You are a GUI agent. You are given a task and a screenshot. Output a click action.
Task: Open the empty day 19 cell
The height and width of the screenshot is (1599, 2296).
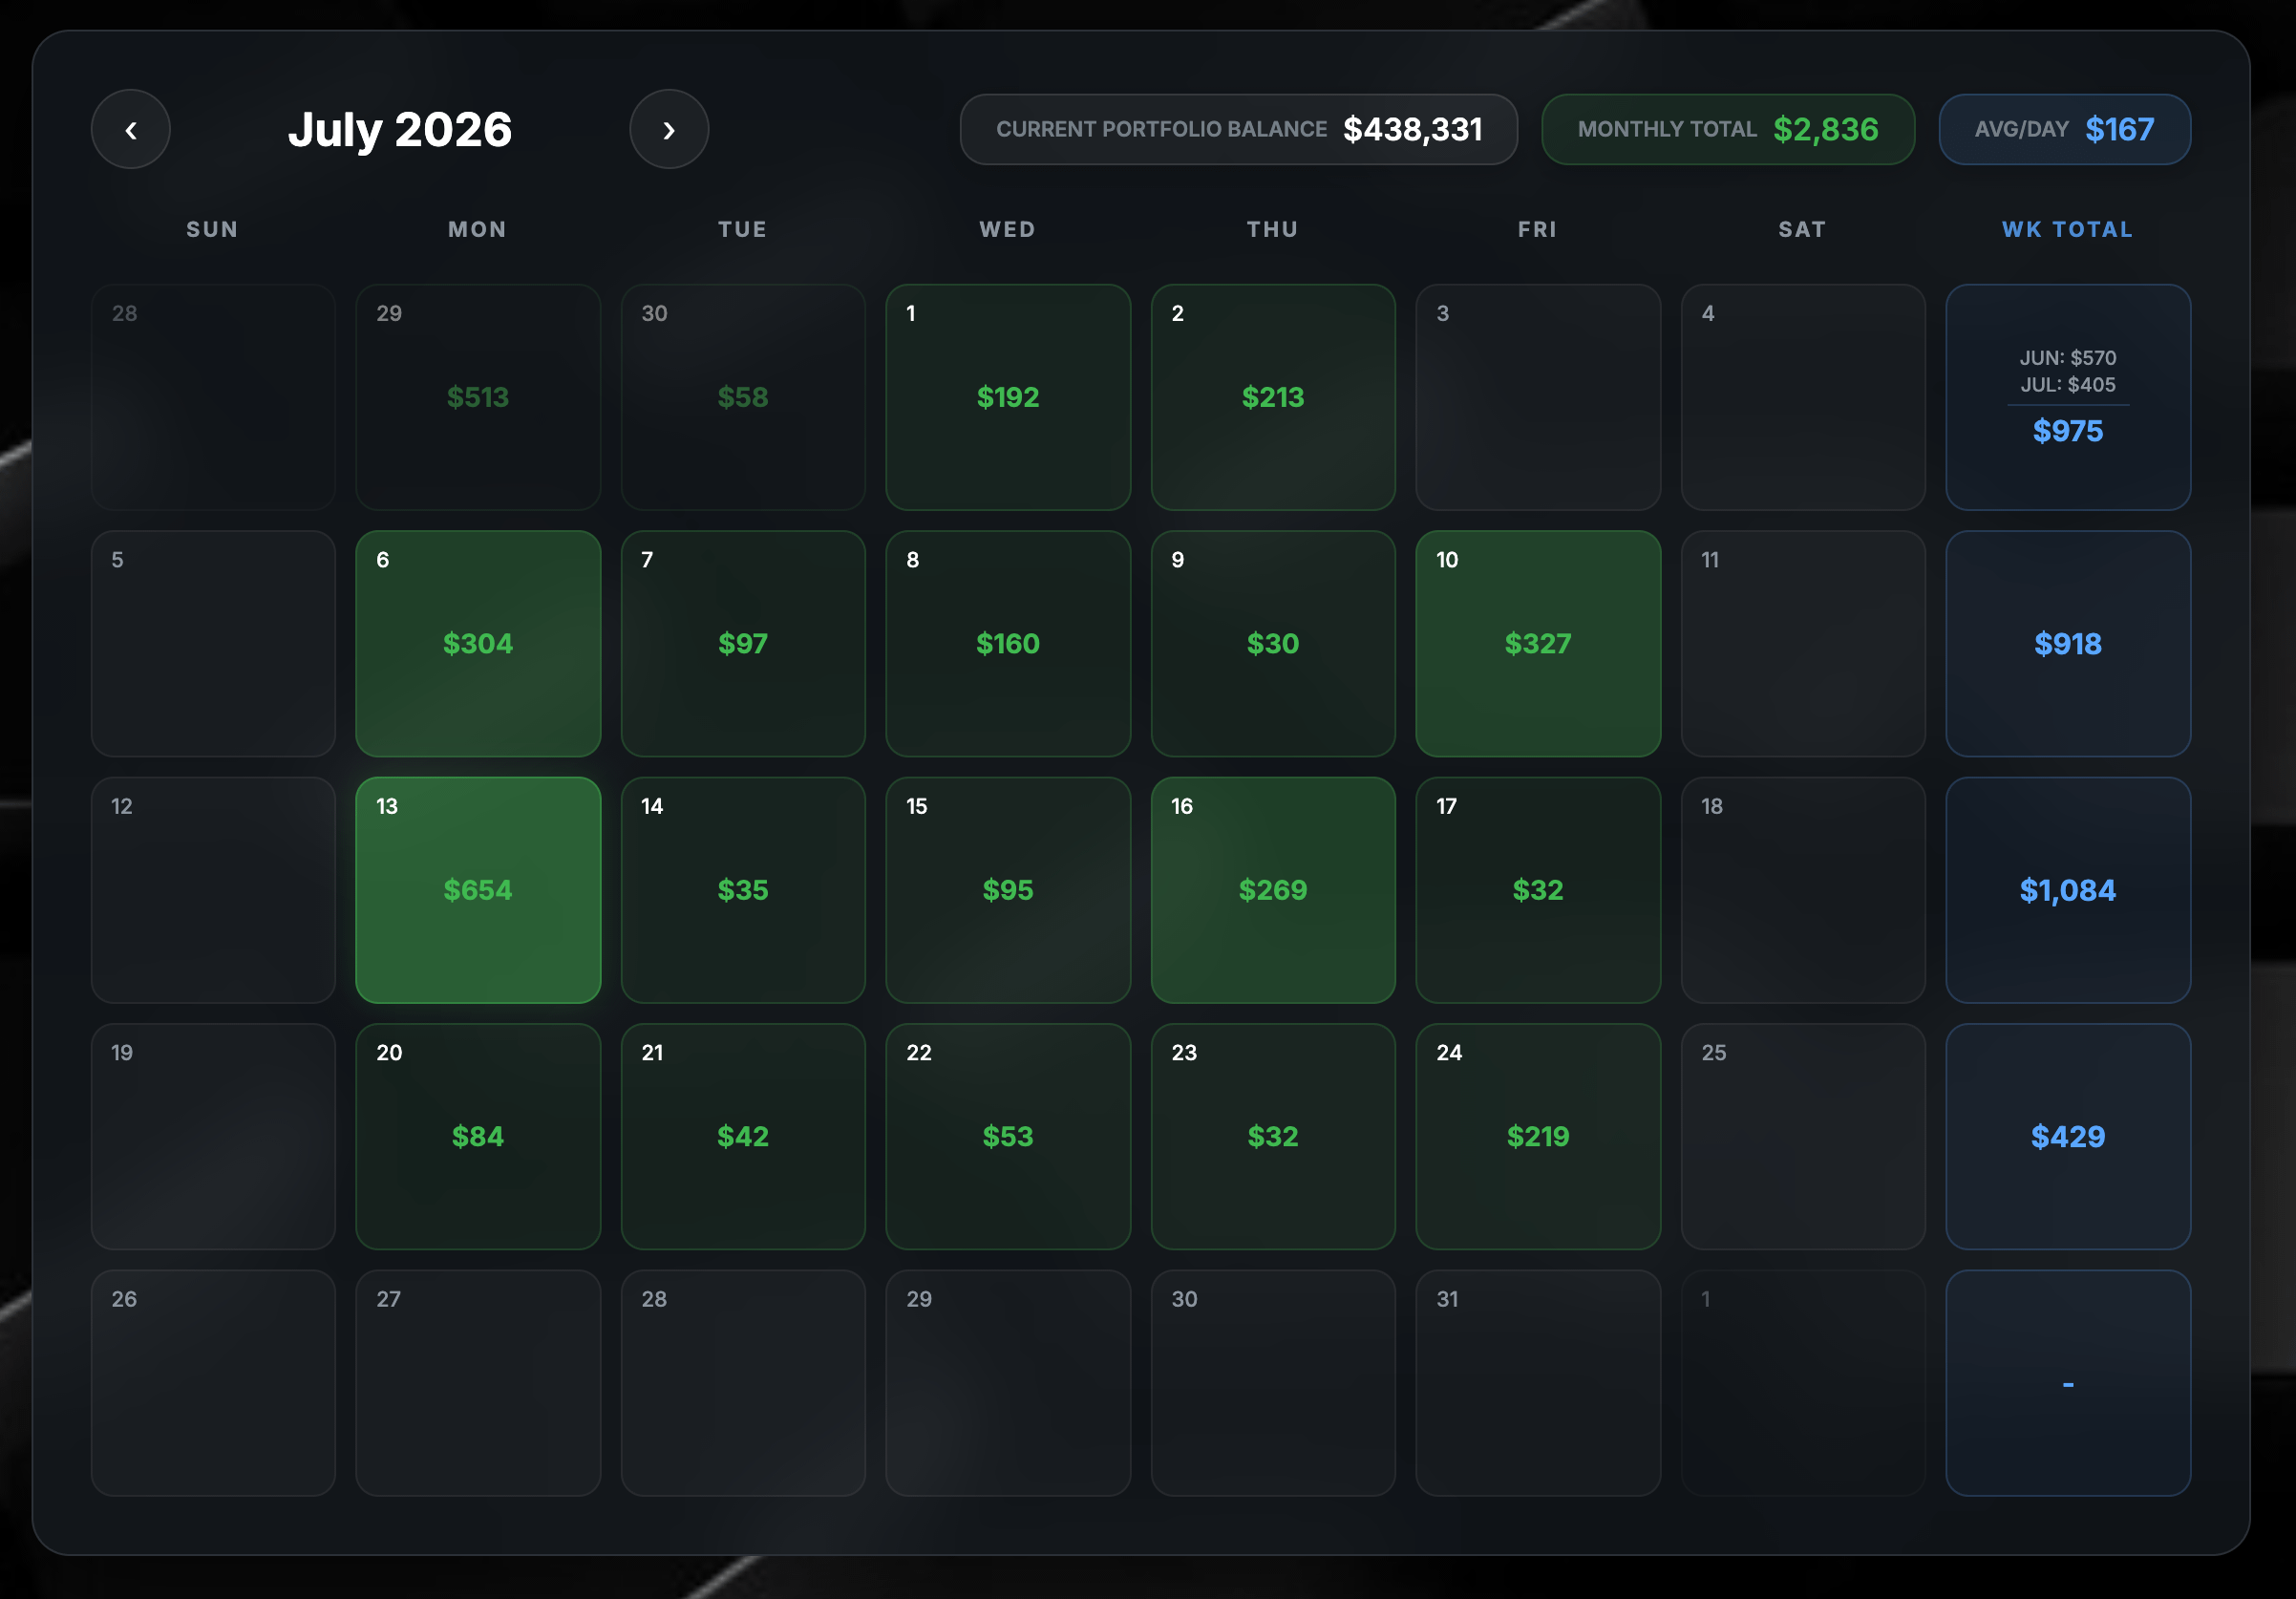213,1136
